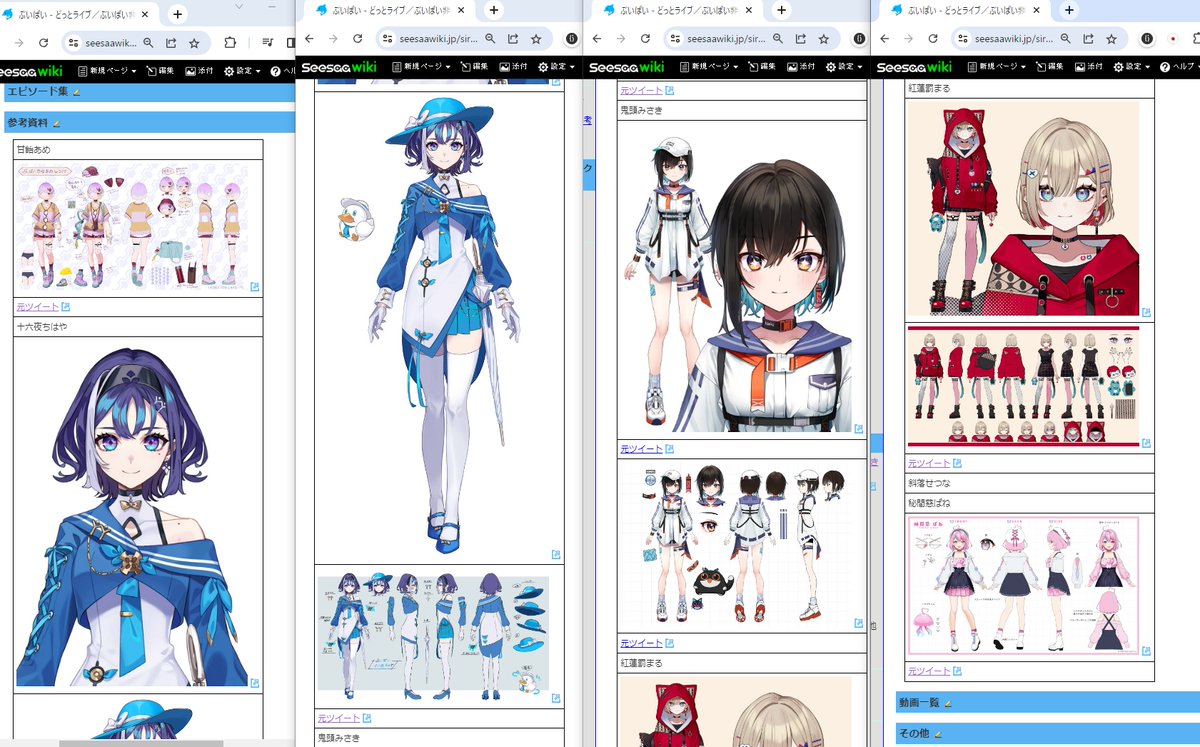Click 添付 in third window's wiki bar
The width and height of the screenshot is (1200, 747).
click(801, 67)
